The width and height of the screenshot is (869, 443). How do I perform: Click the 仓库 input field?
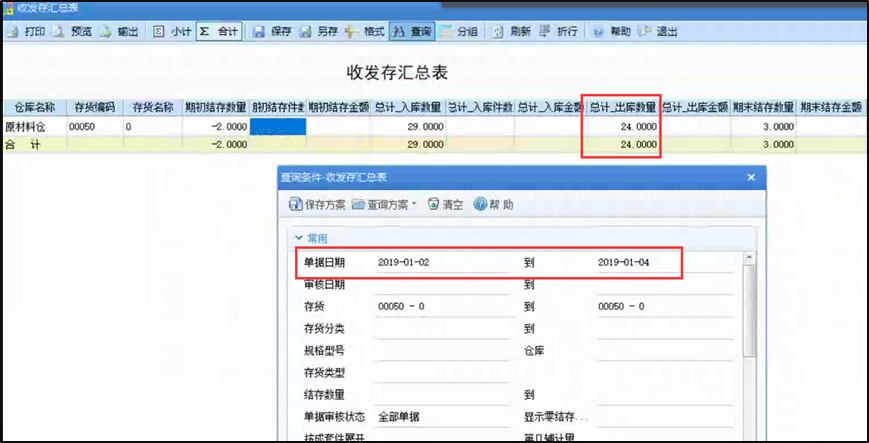[x=665, y=350]
